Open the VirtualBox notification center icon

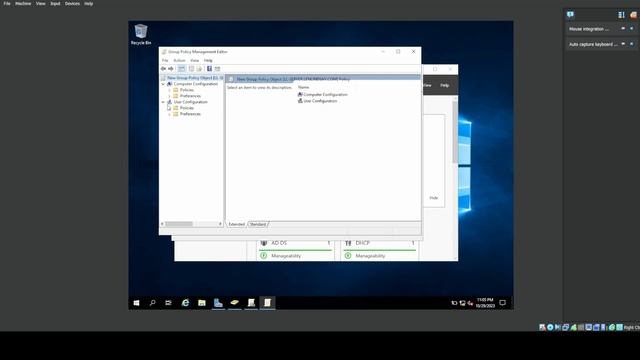pos(570,15)
